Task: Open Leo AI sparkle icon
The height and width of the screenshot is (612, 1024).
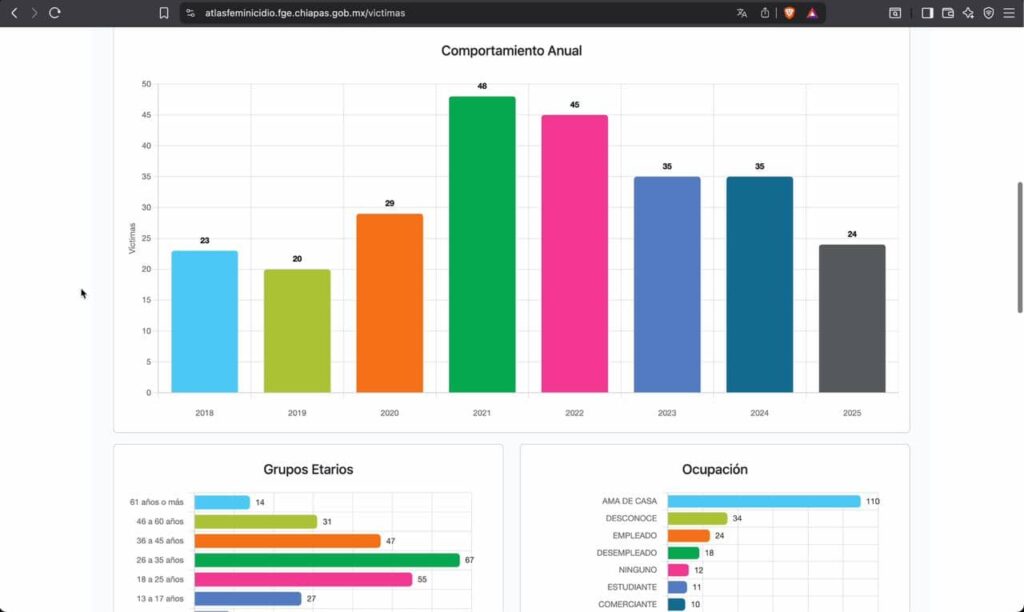Action: 968,13
